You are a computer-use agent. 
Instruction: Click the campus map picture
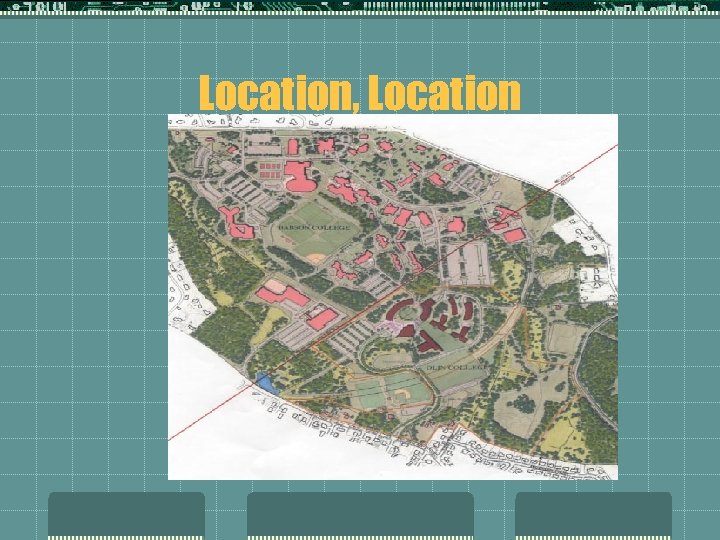[393, 297]
